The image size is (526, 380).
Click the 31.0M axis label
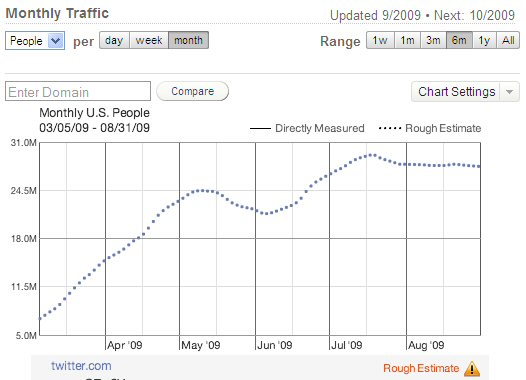click(23, 143)
